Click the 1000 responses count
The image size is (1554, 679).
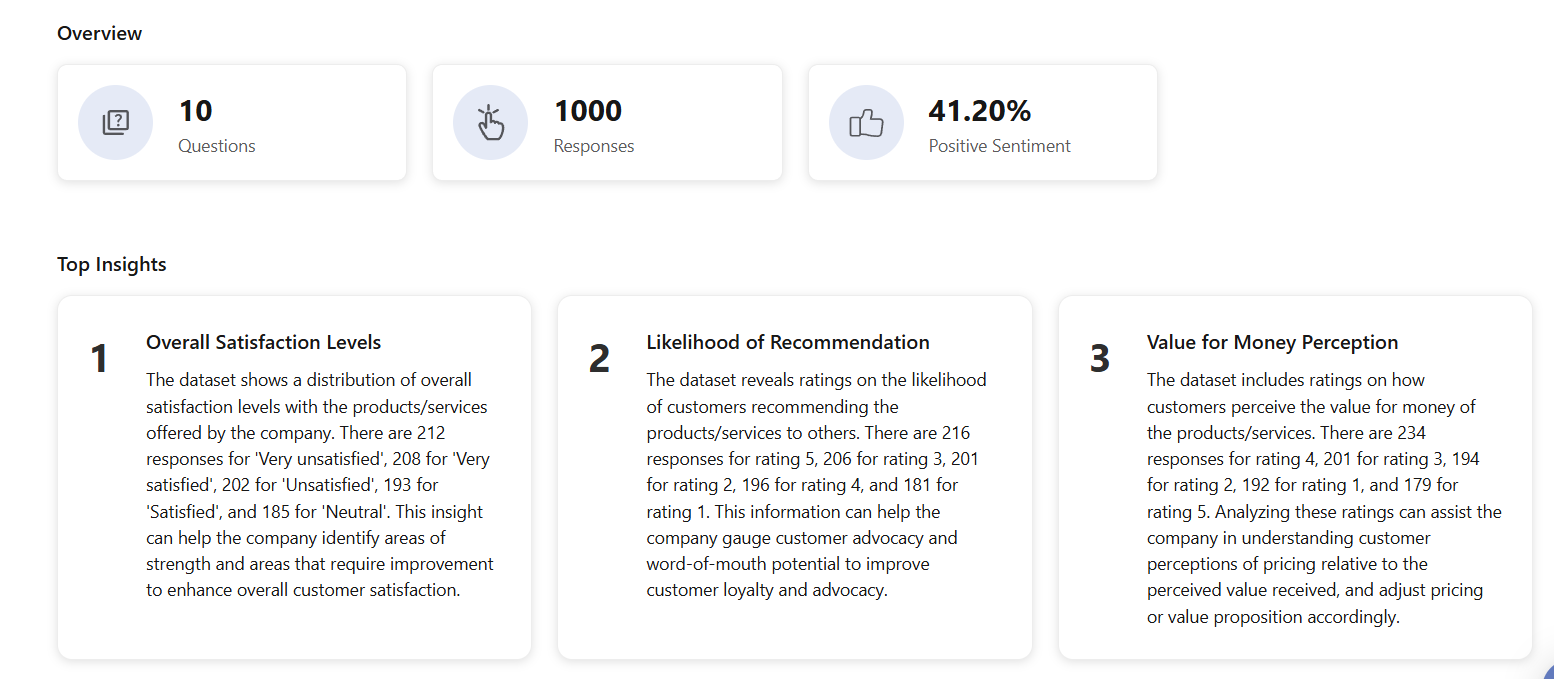(x=588, y=111)
